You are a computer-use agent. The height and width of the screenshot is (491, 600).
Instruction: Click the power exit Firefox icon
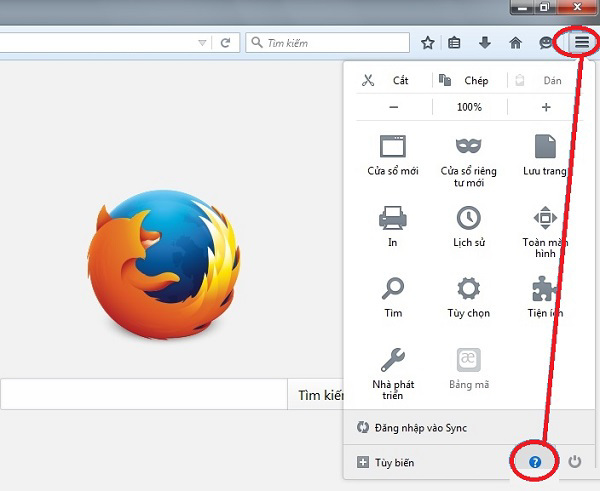[575, 462]
